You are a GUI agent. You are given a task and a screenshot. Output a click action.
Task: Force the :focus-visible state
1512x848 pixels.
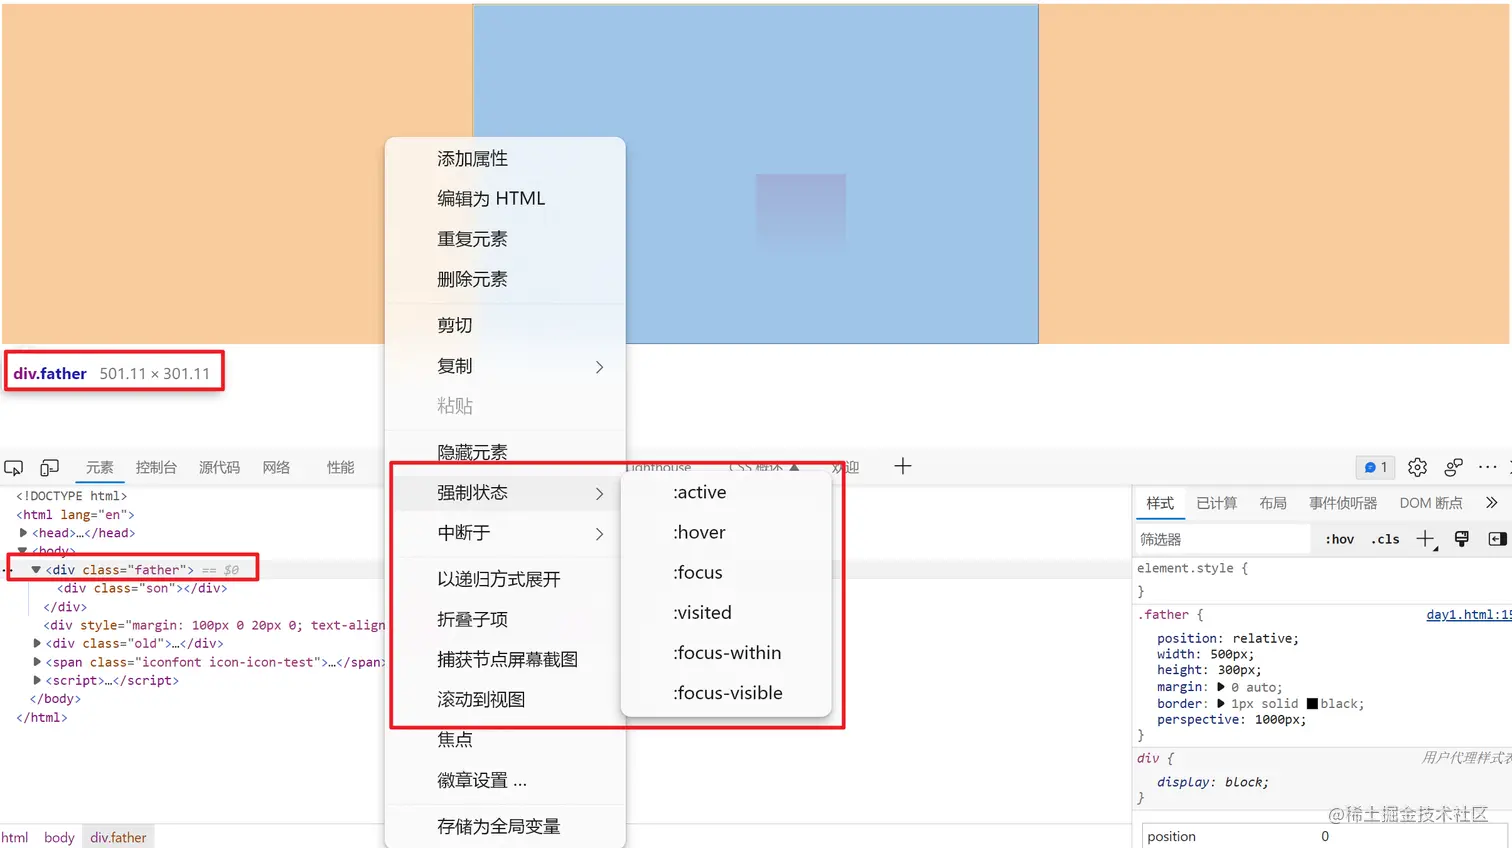[726, 692]
